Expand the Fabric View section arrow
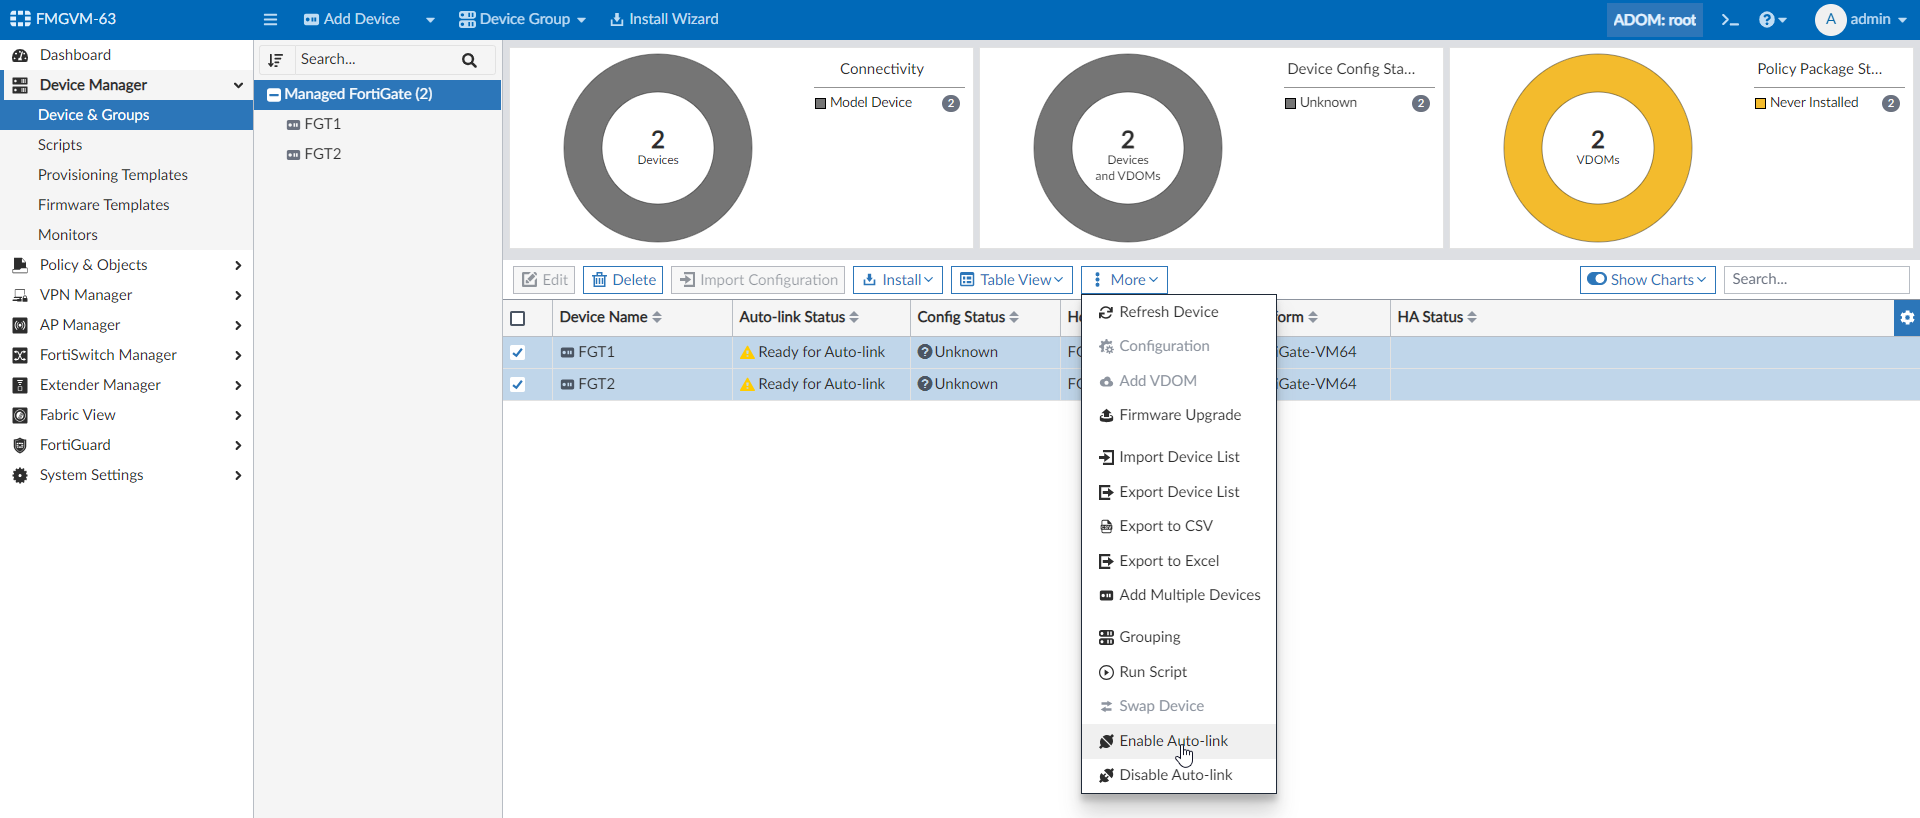The height and width of the screenshot is (818, 1920). pos(238,415)
